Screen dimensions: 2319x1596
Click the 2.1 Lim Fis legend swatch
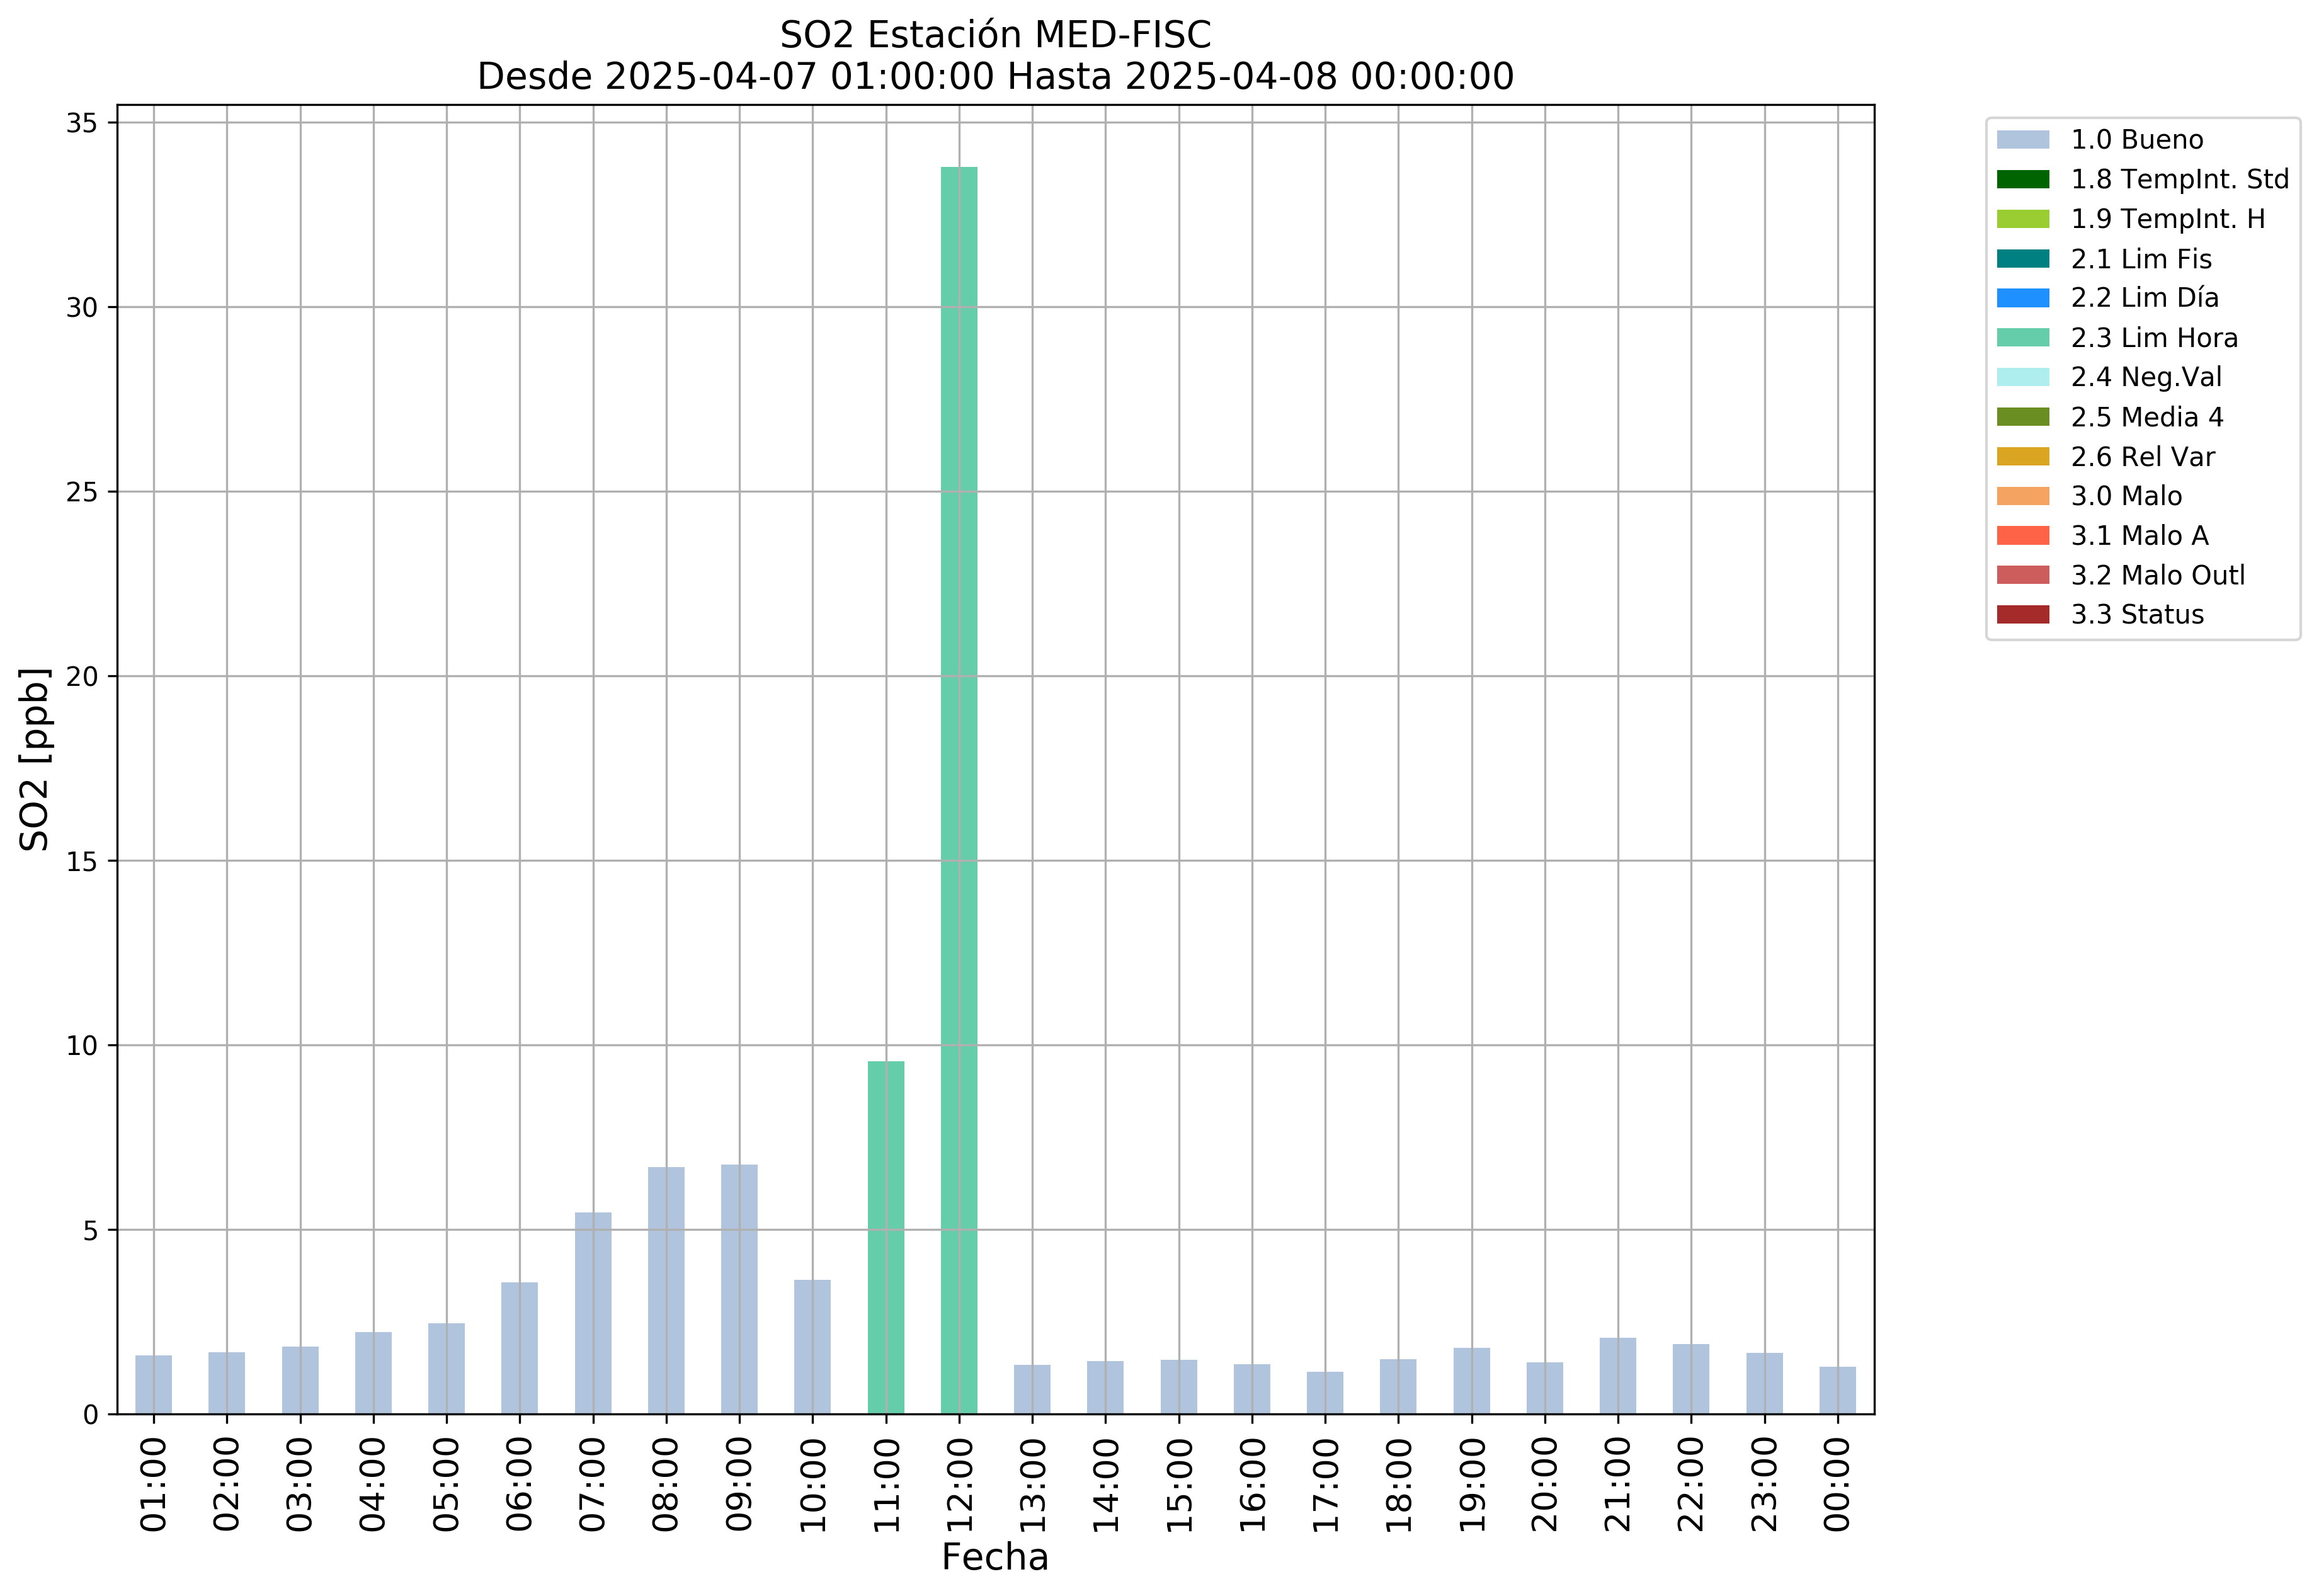pos(2023,259)
